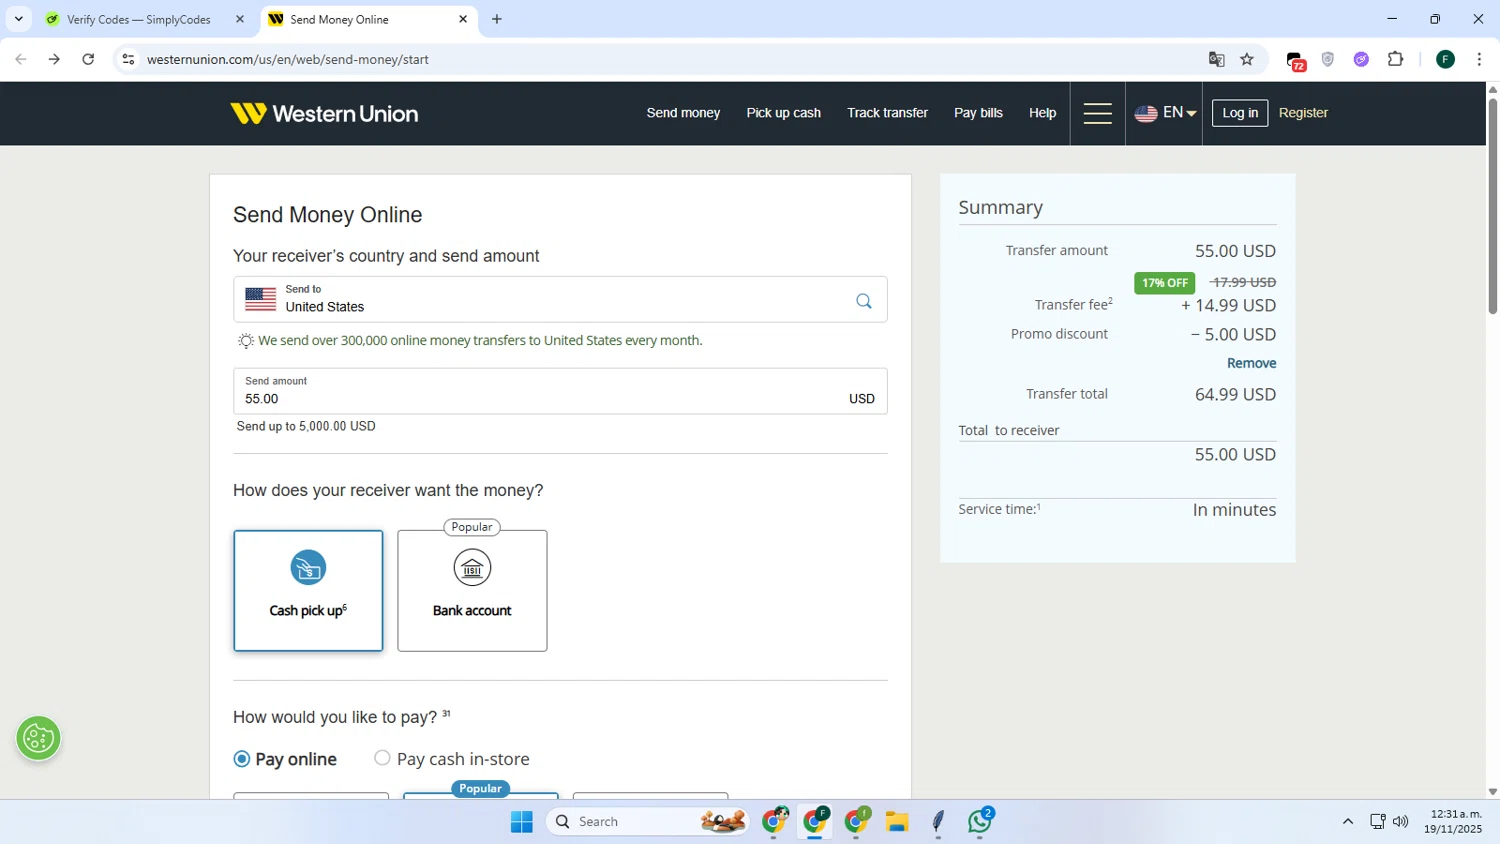Viewport: 1500px width, 844px height.
Task: Open the Windows Start menu
Action: 522,822
